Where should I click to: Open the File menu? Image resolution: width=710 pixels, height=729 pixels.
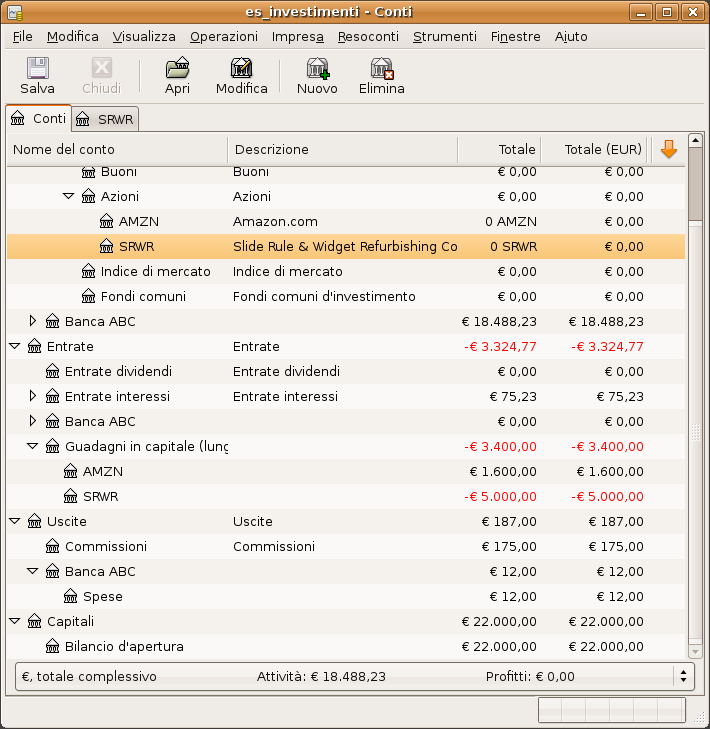(x=23, y=37)
